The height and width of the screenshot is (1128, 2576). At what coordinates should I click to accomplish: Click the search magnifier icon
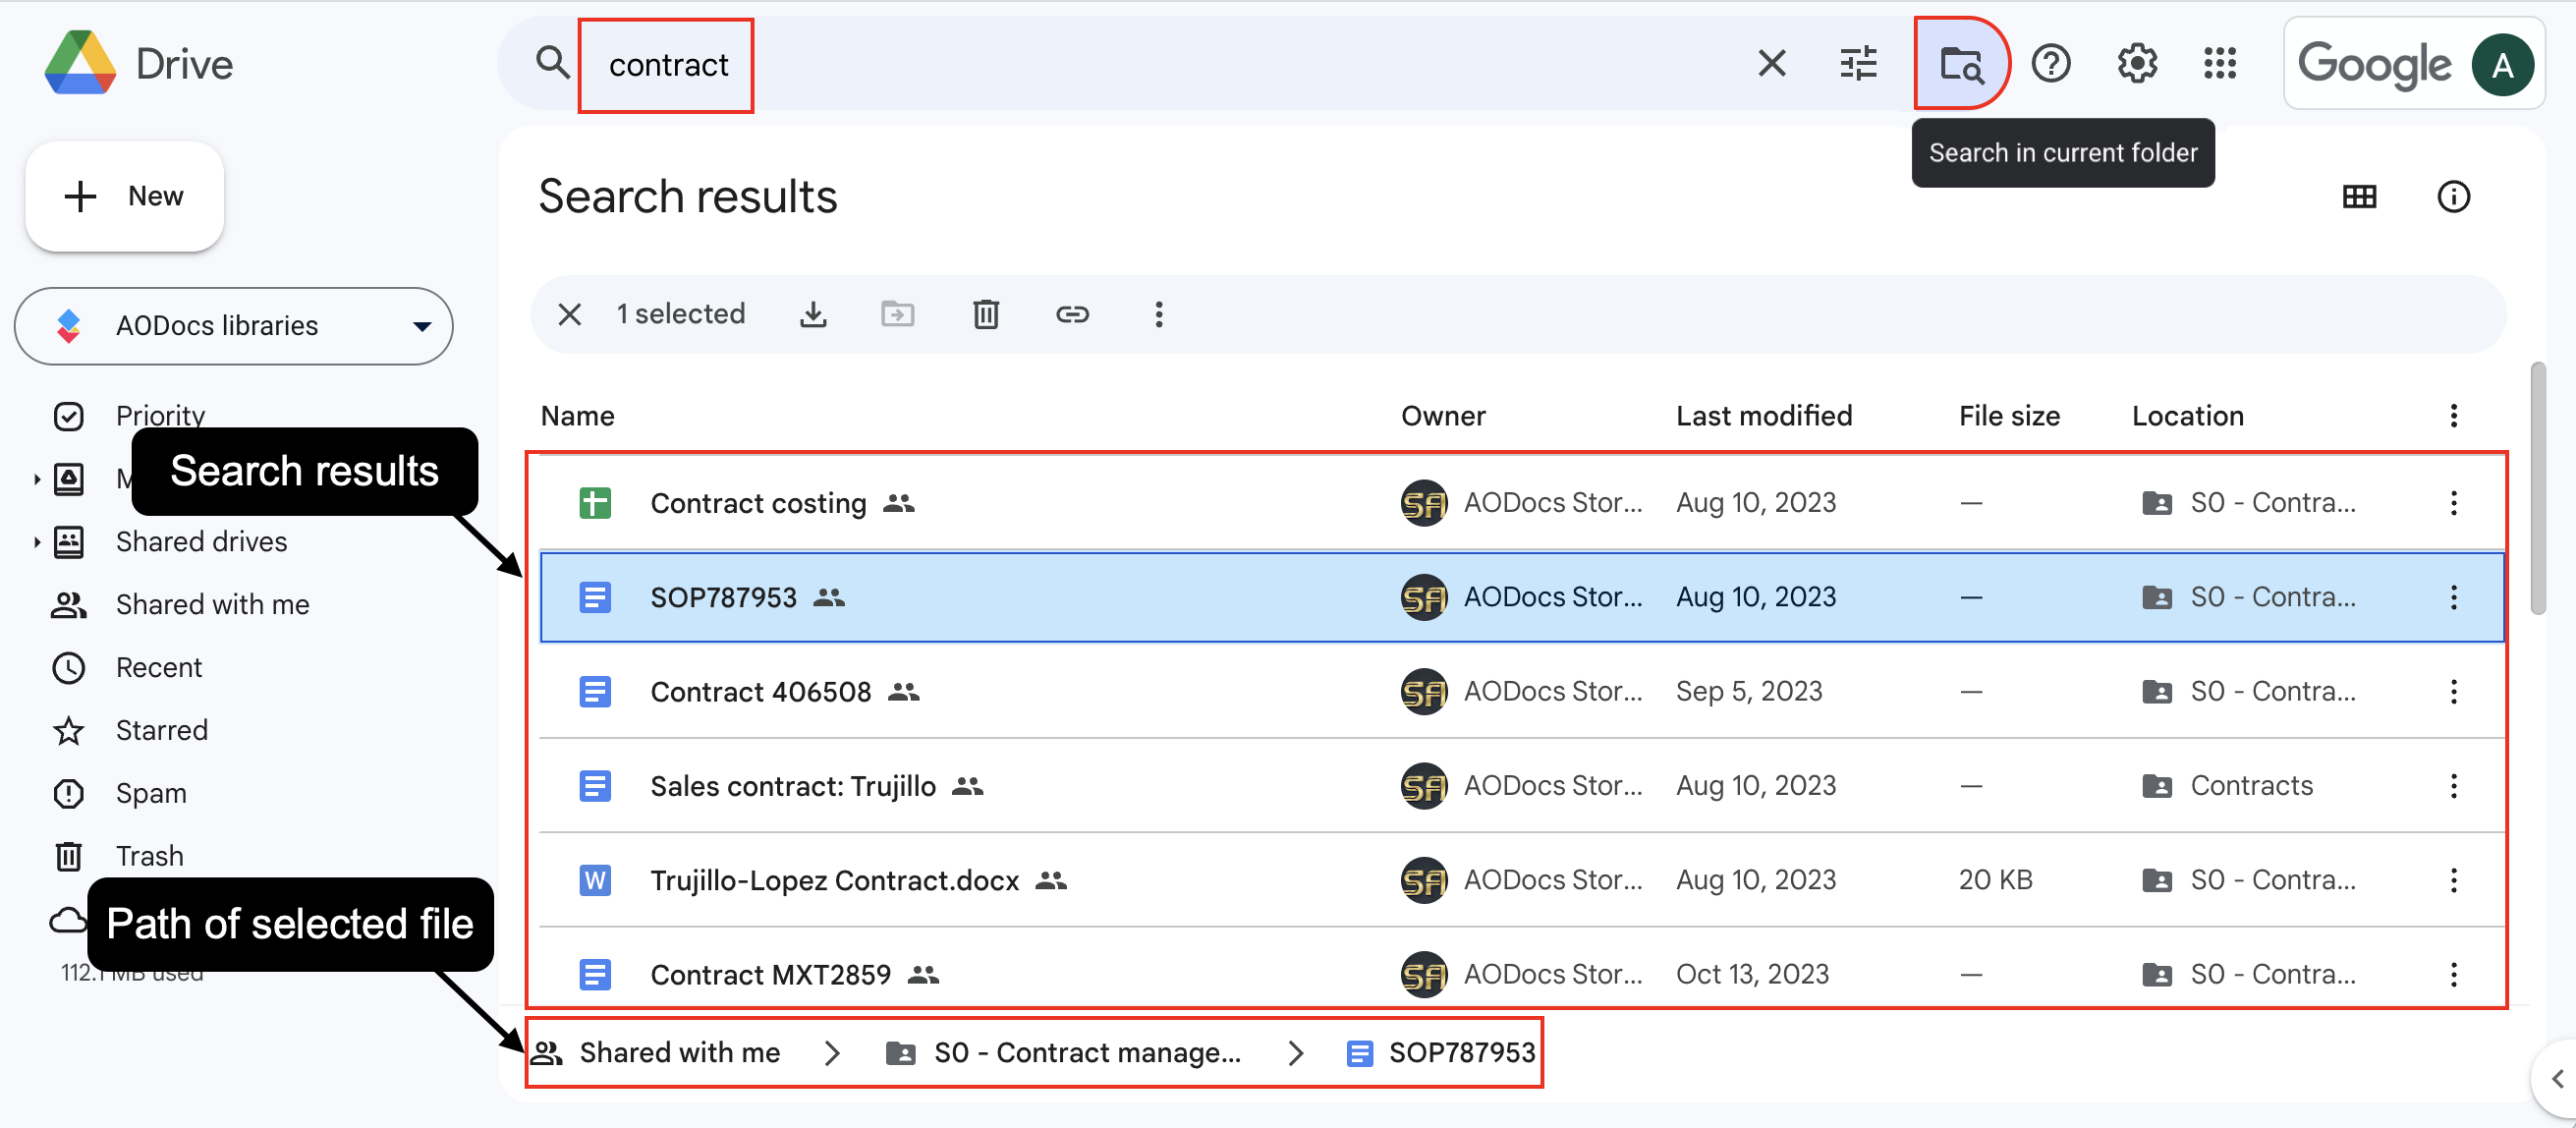pyautogui.click(x=552, y=62)
